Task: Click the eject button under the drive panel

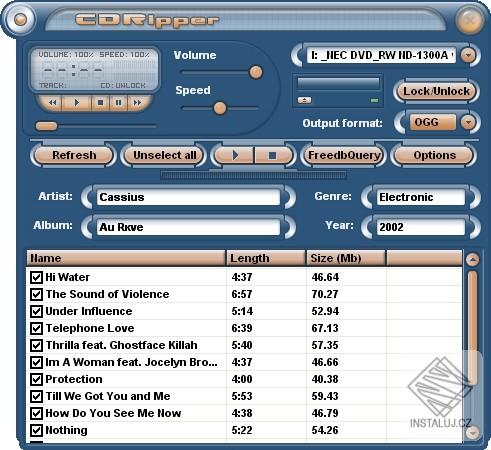Action: click(304, 100)
